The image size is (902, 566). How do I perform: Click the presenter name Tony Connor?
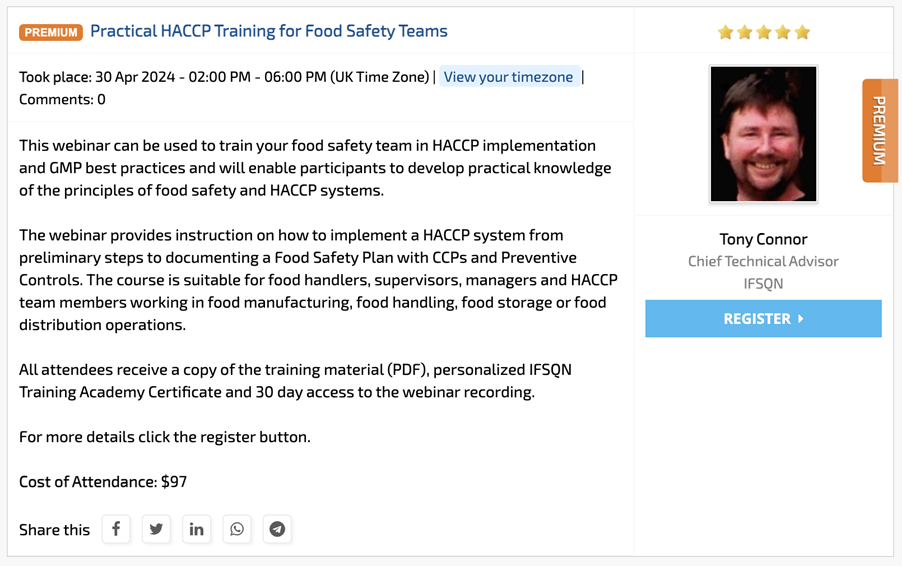(763, 239)
